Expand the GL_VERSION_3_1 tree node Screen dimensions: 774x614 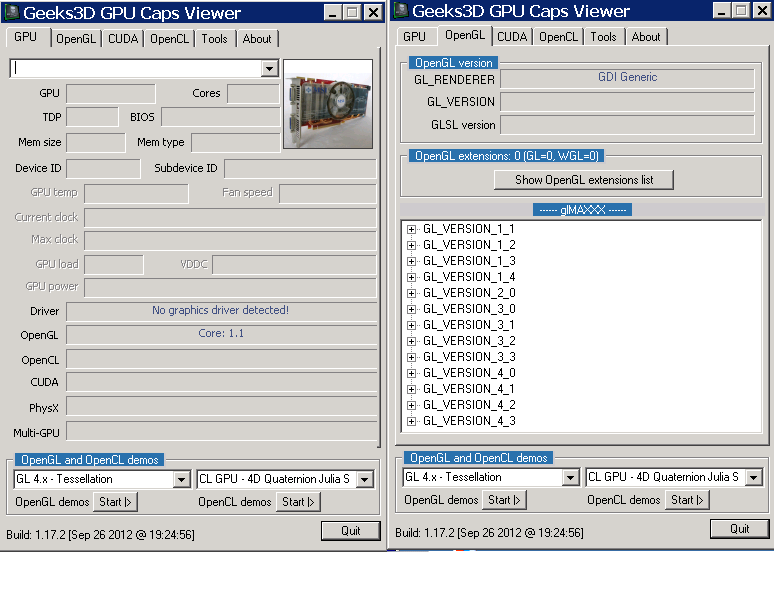tap(411, 325)
